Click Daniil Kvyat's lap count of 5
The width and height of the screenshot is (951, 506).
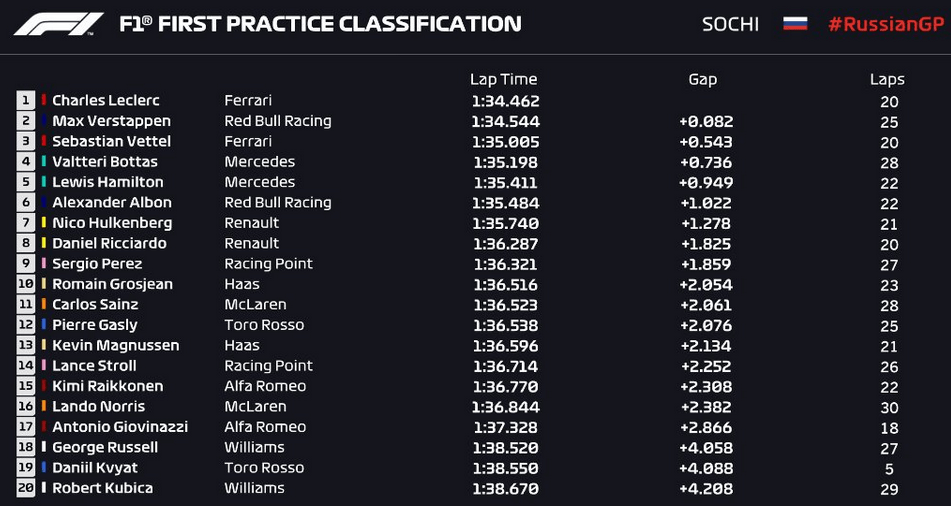pos(889,469)
